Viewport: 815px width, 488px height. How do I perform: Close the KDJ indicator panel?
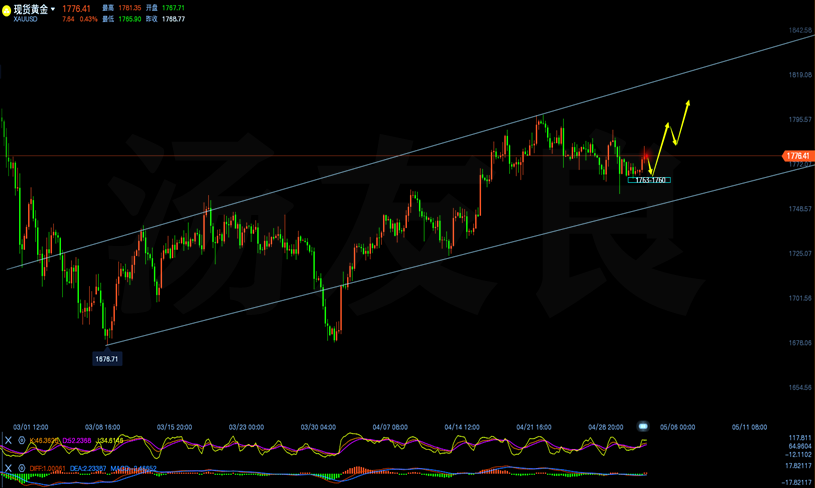pos(8,440)
